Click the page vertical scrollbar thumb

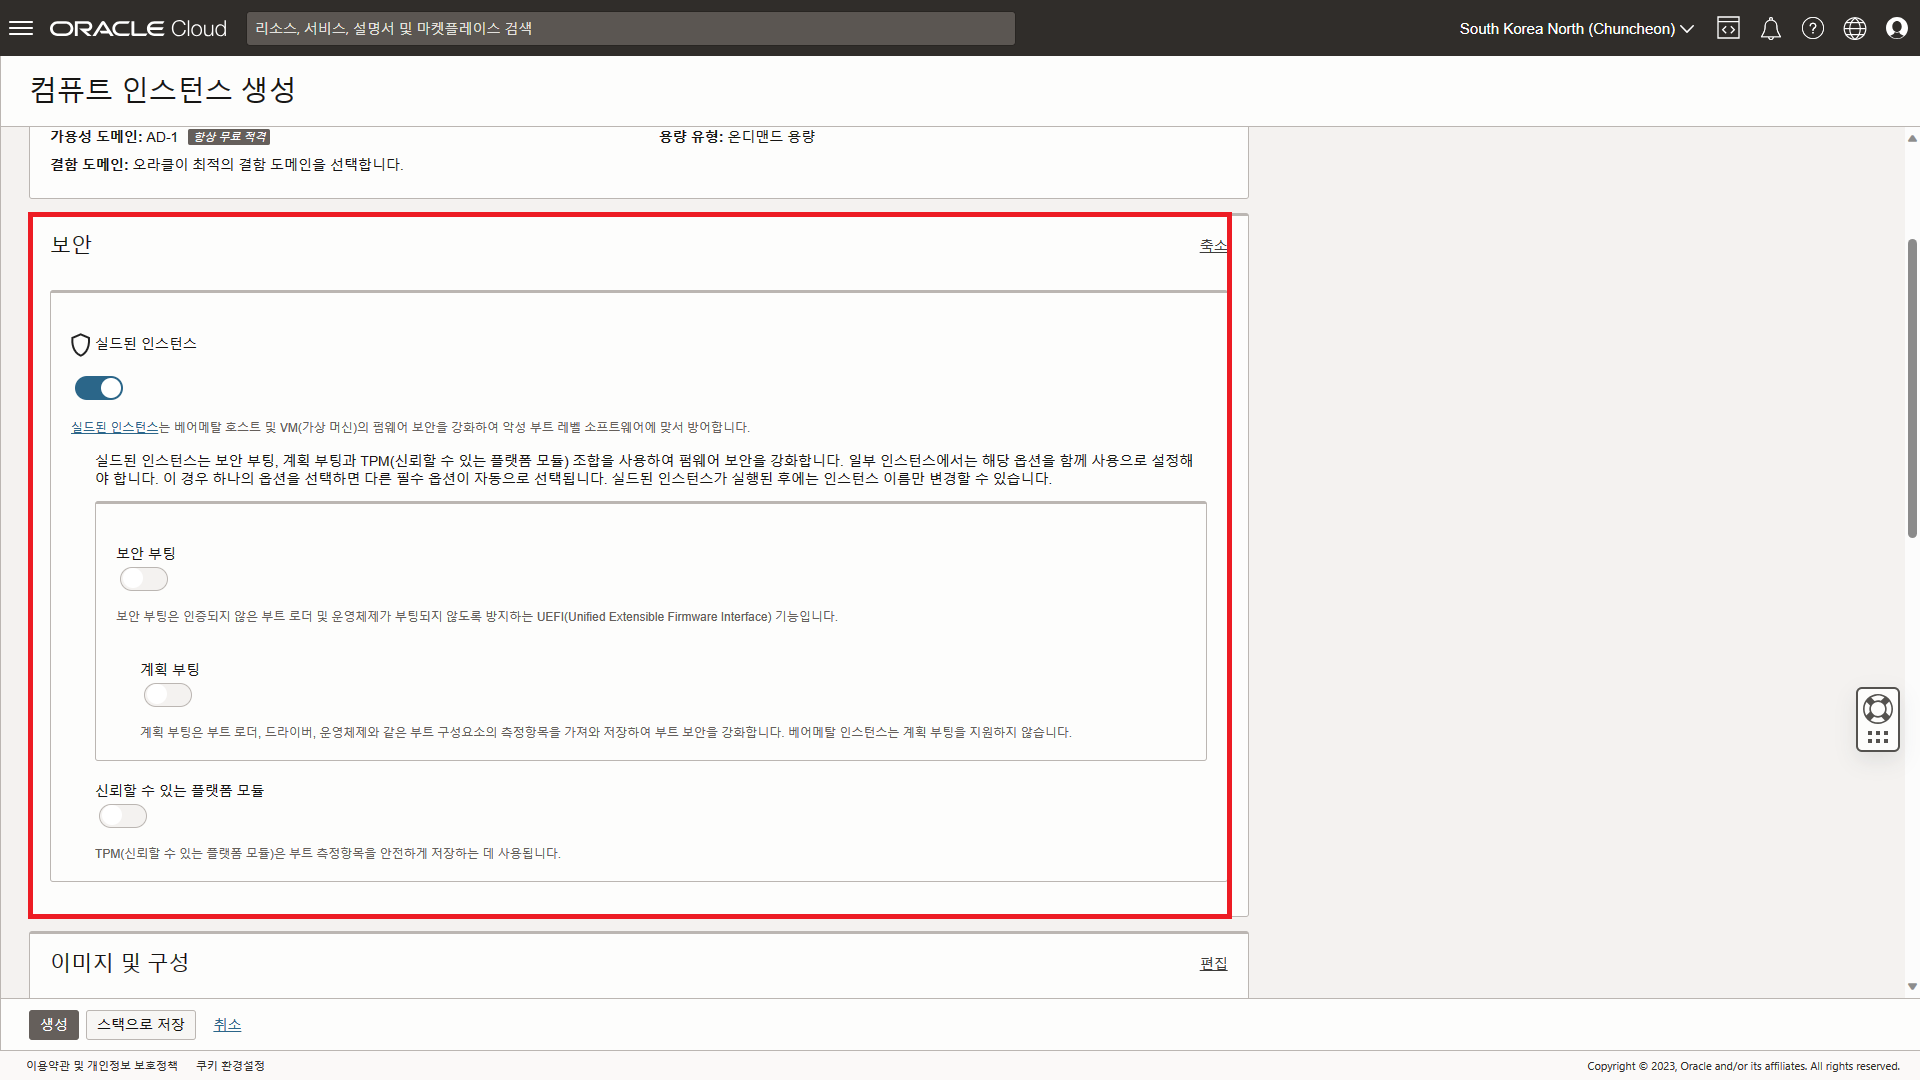click(1912, 388)
